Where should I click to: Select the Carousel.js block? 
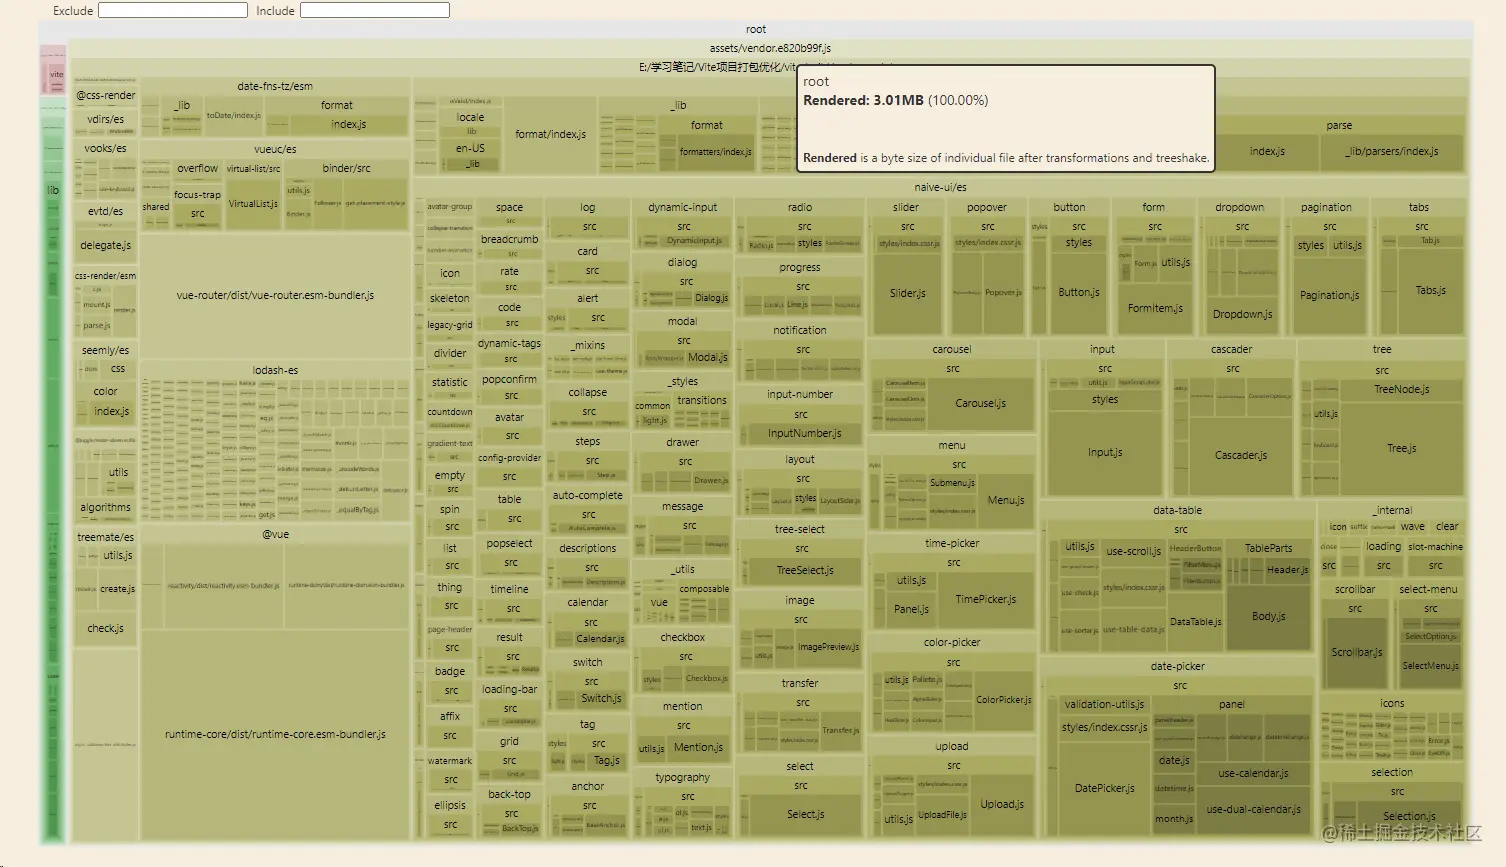pyautogui.click(x=981, y=403)
